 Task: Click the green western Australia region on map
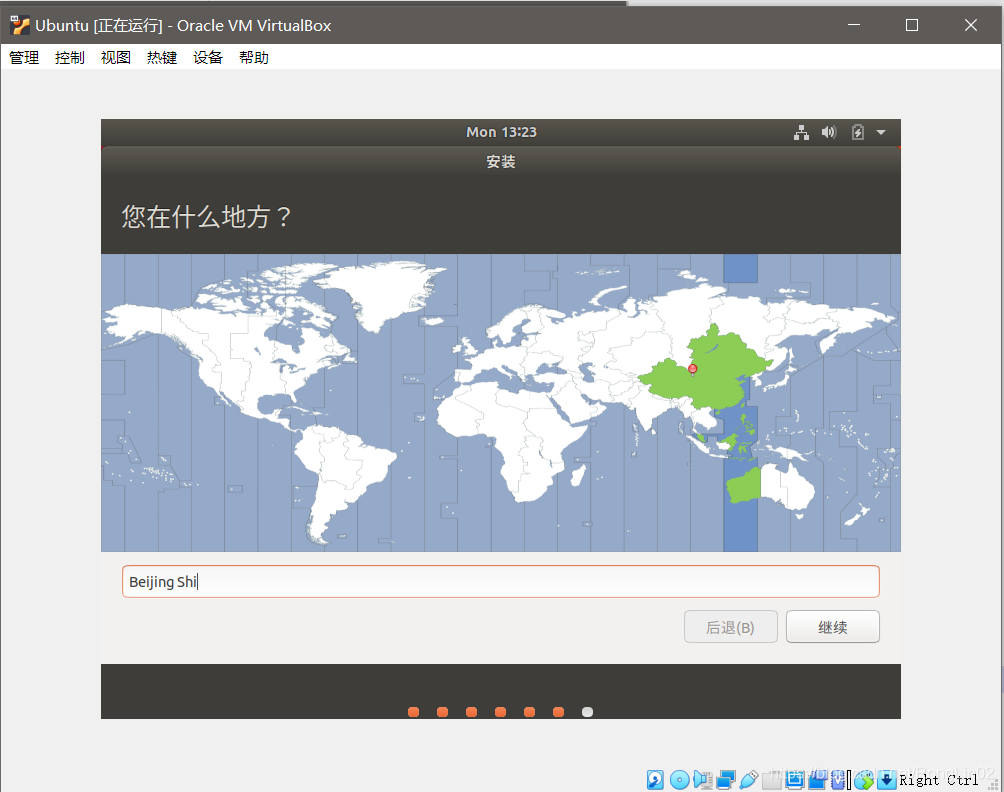click(743, 487)
